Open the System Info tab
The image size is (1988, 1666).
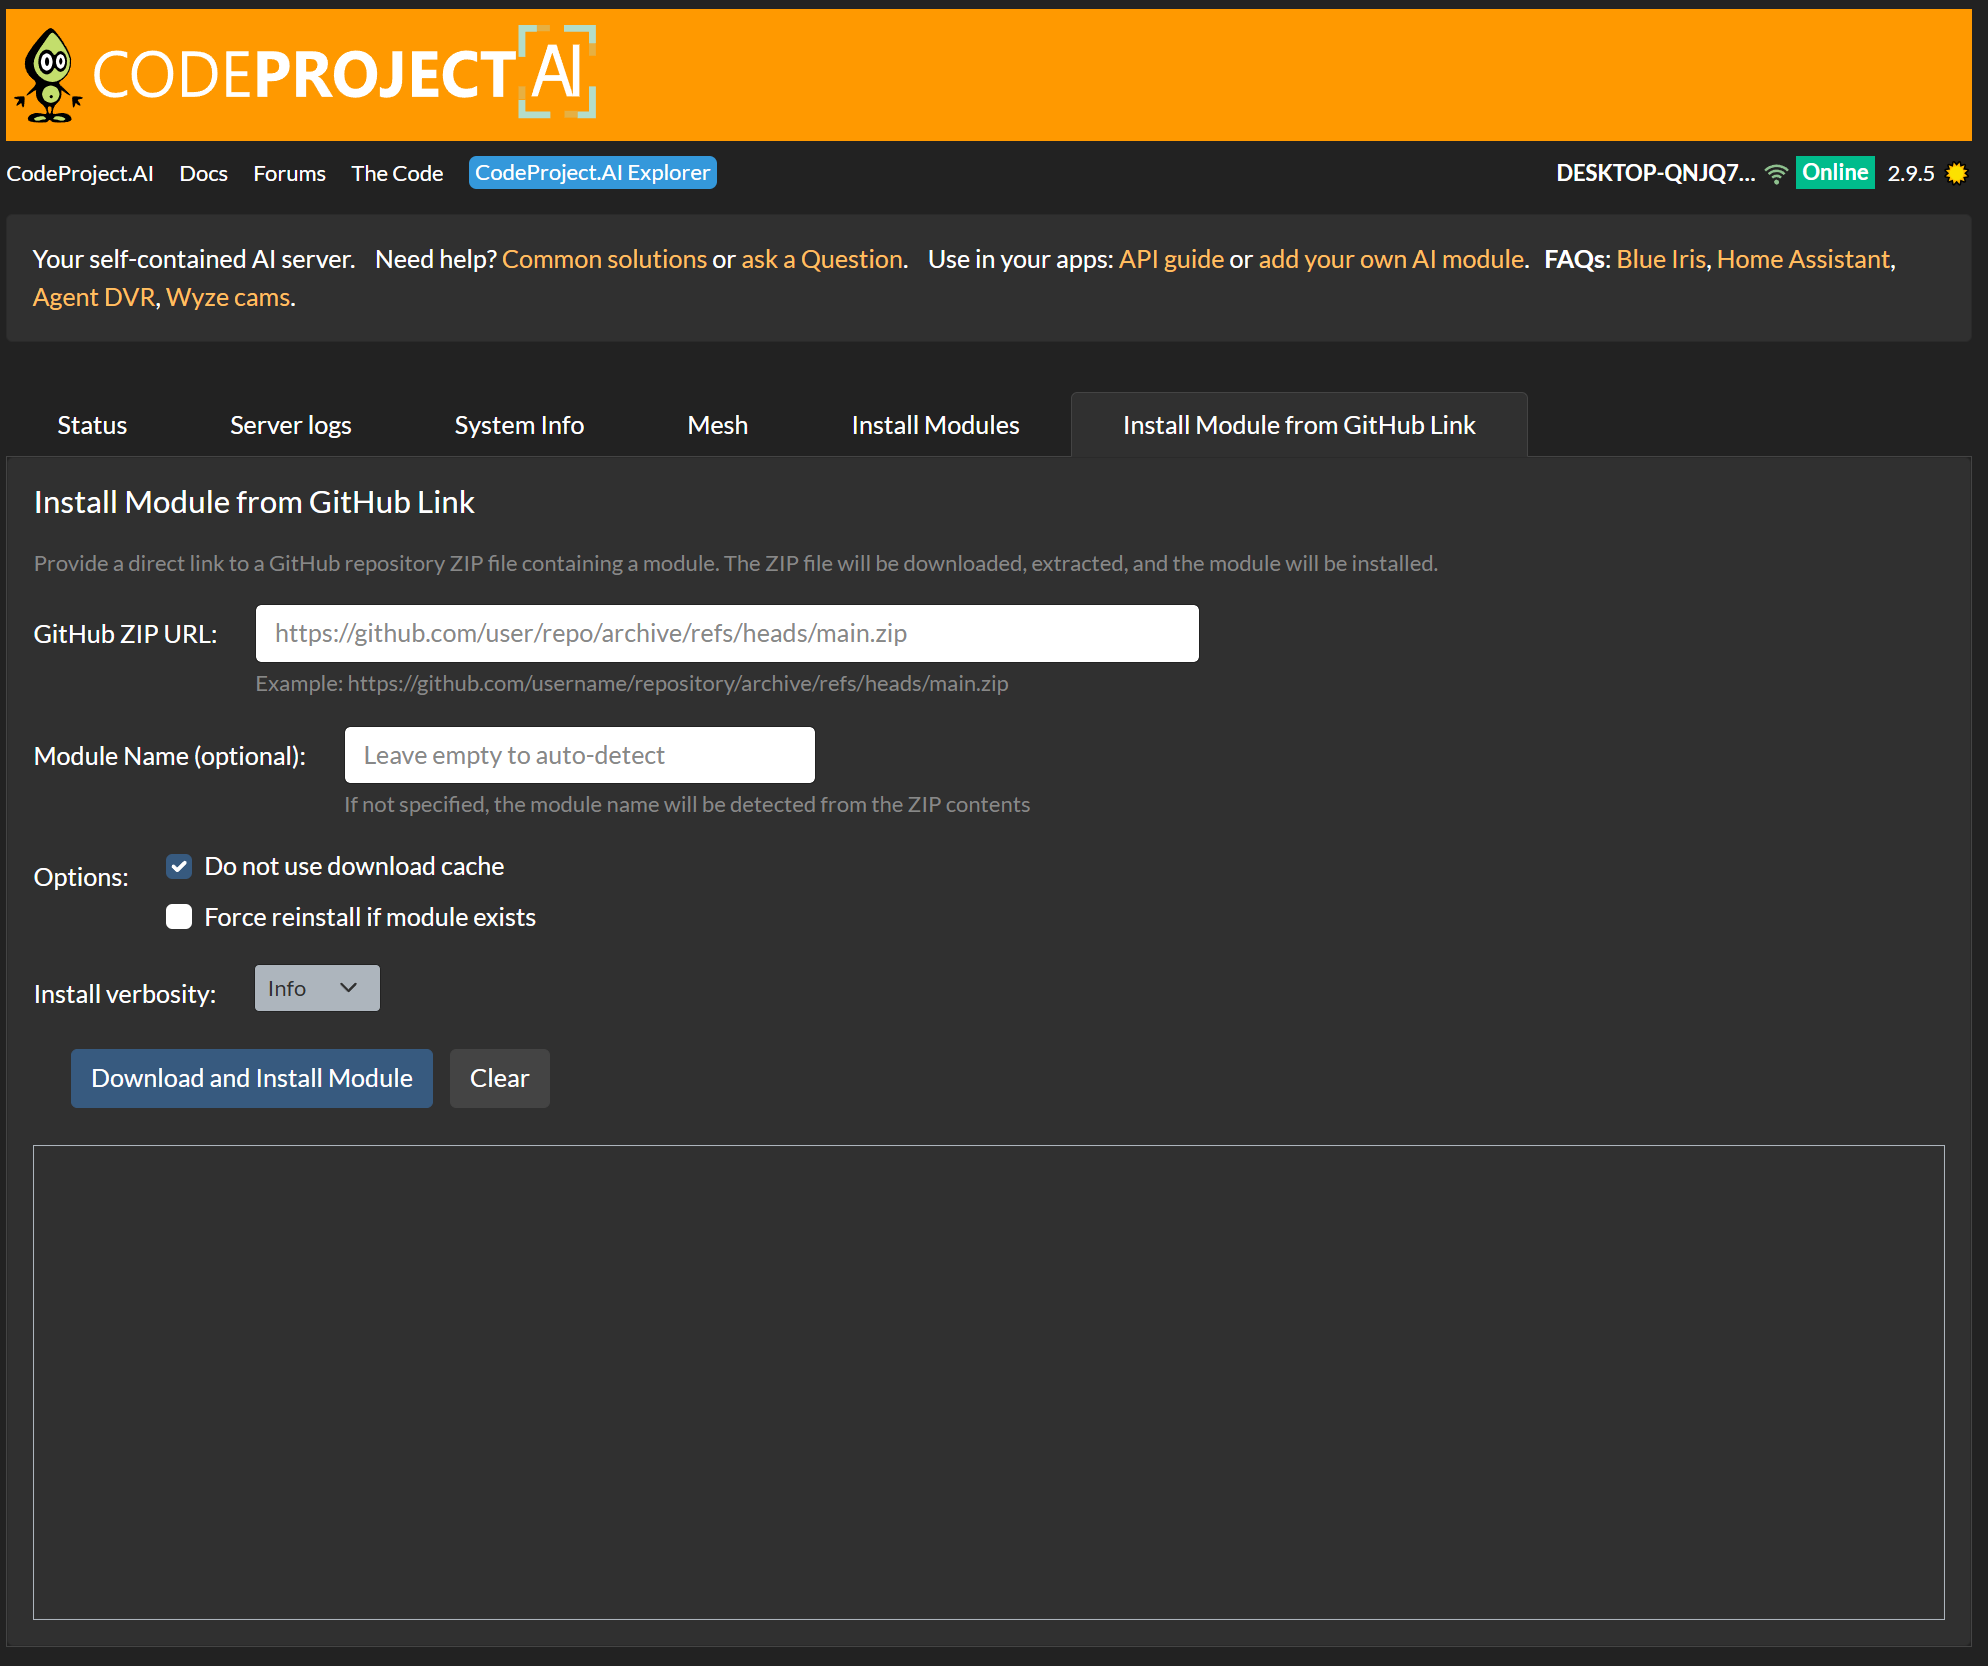pyautogui.click(x=518, y=425)
